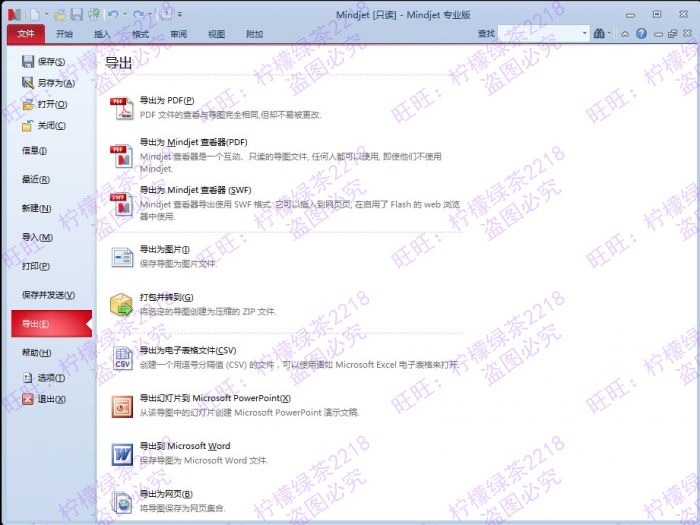Screen dimensions: 700x525
Task: Click the package box icon for 打包并转到
Action: pos(121,305)
